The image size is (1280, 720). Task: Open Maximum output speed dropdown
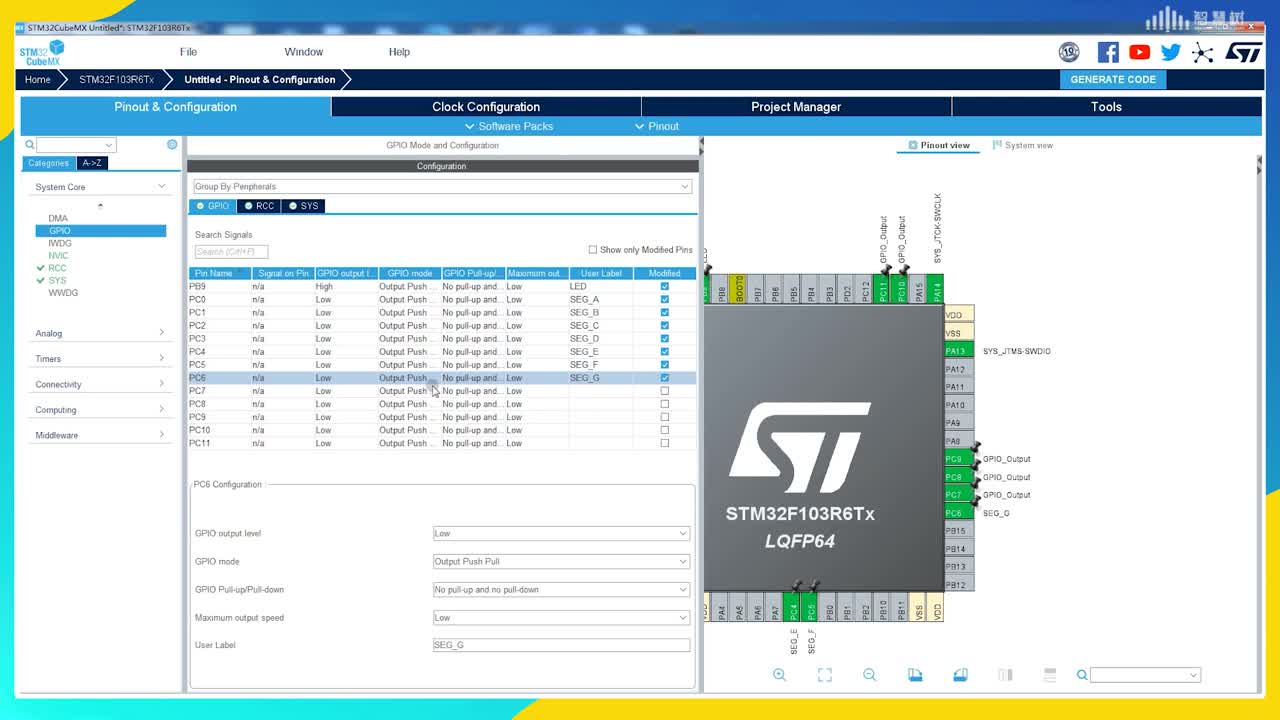[561, 617]
